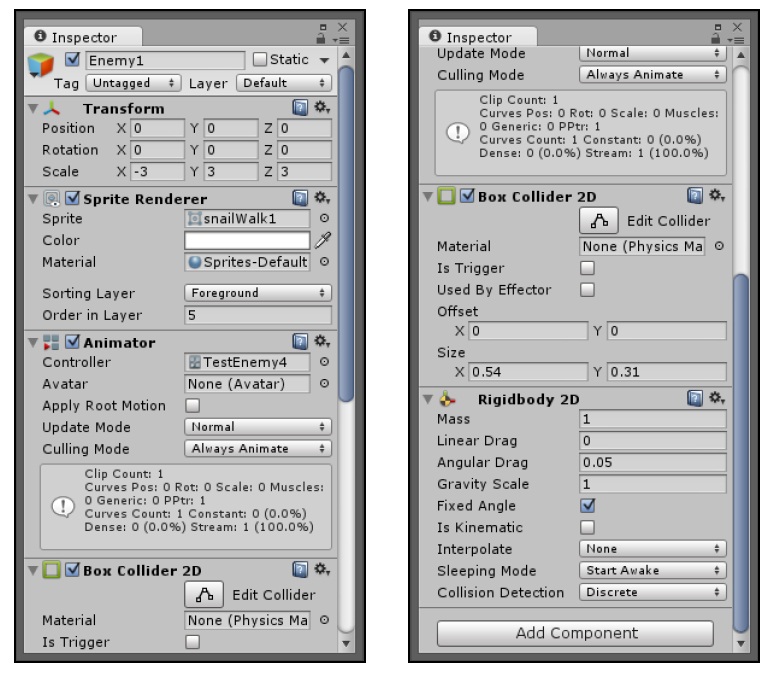
Task: Open the Static options dropdown arrow
Action: click(324, 60)
